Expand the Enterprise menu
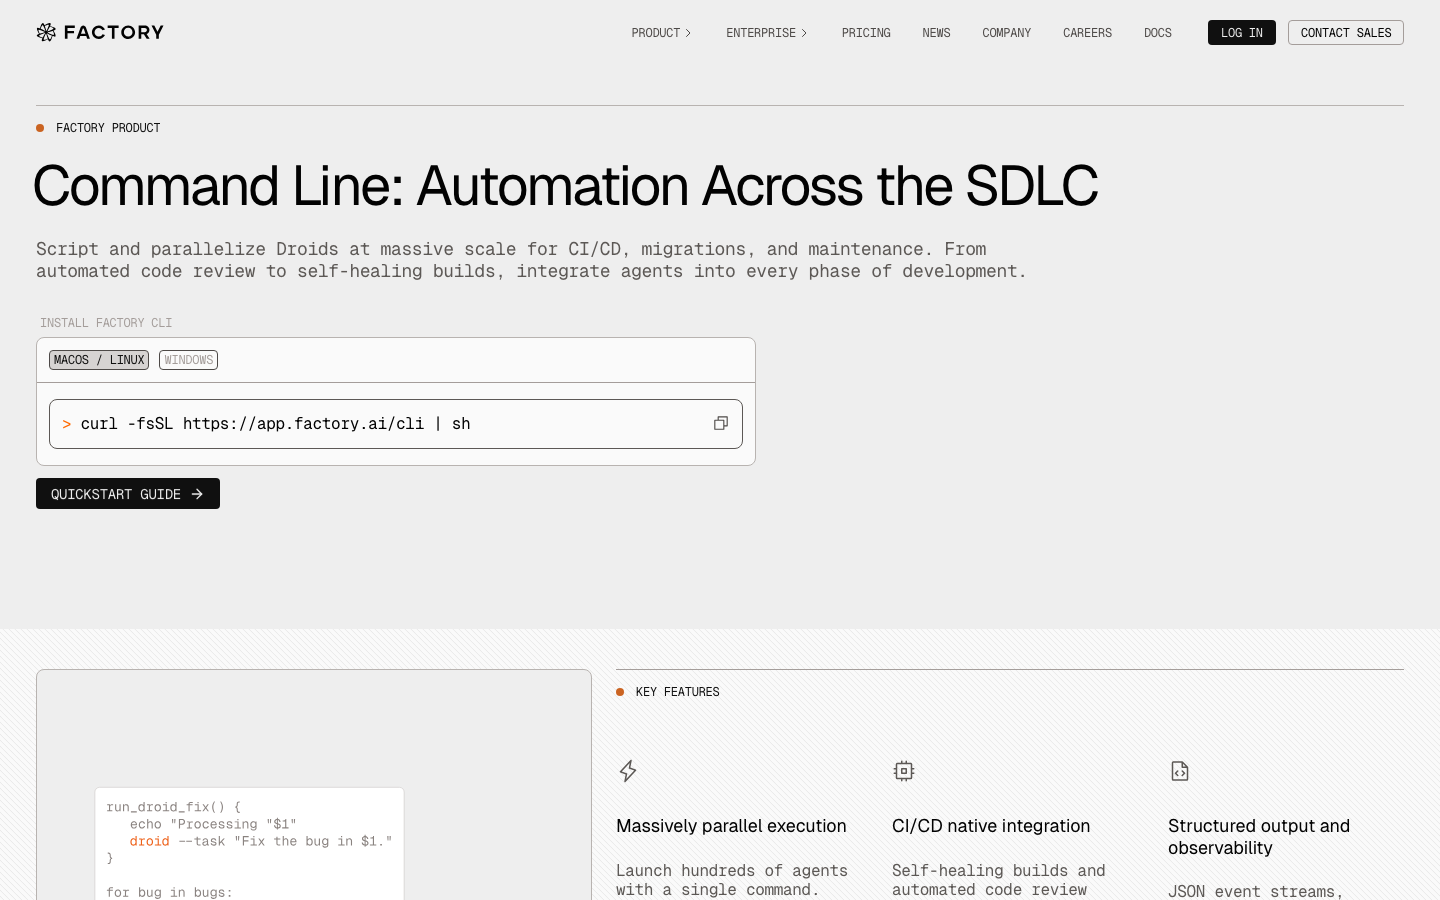 click(x=766, y=33)
